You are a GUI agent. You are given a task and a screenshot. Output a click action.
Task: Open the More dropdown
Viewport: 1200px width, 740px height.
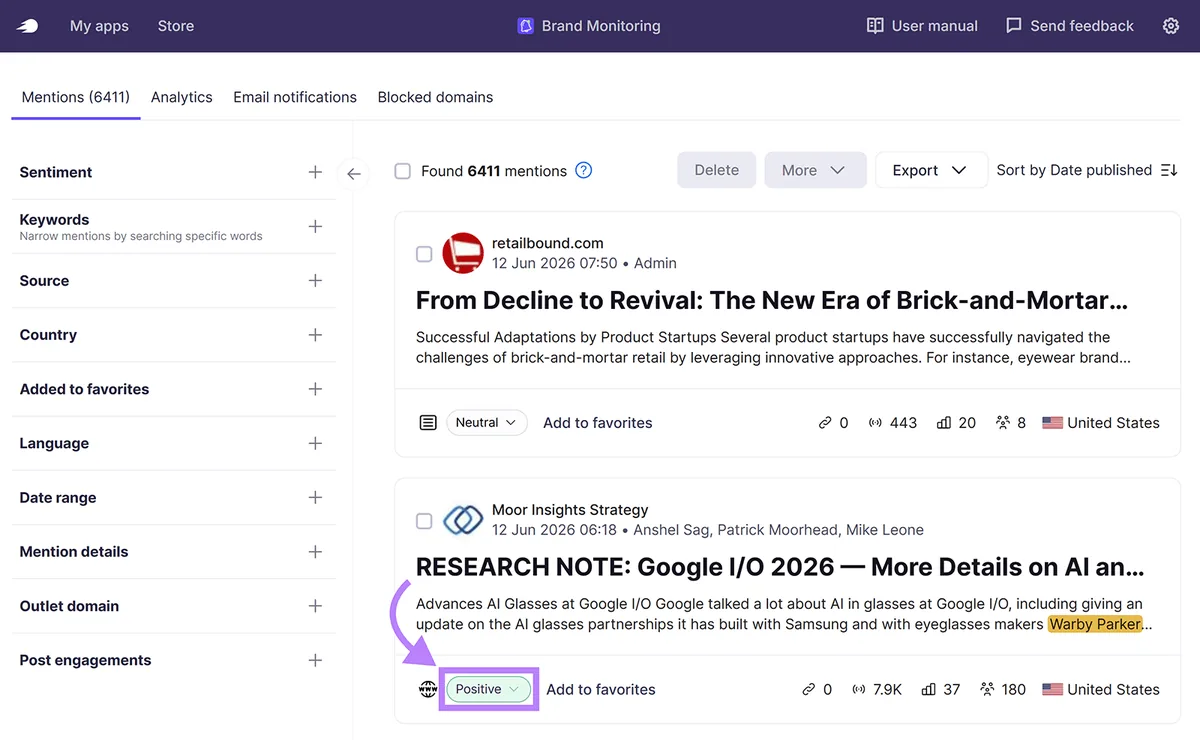coord(814,170)
